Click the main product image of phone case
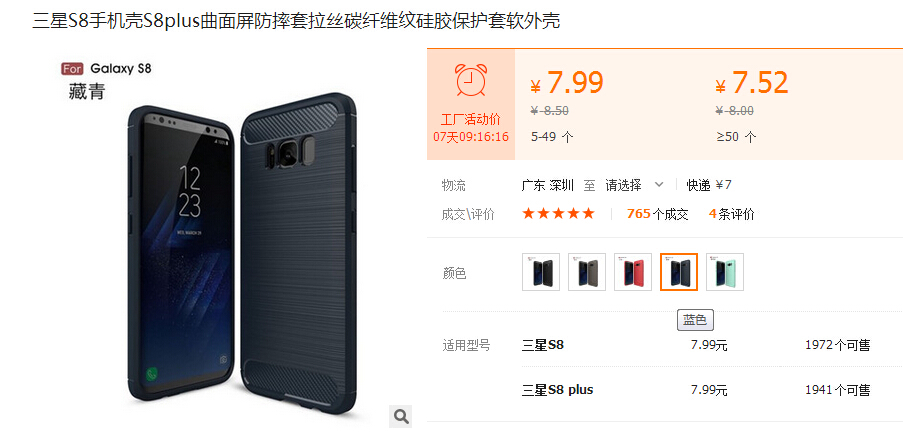 click(241, 254)
